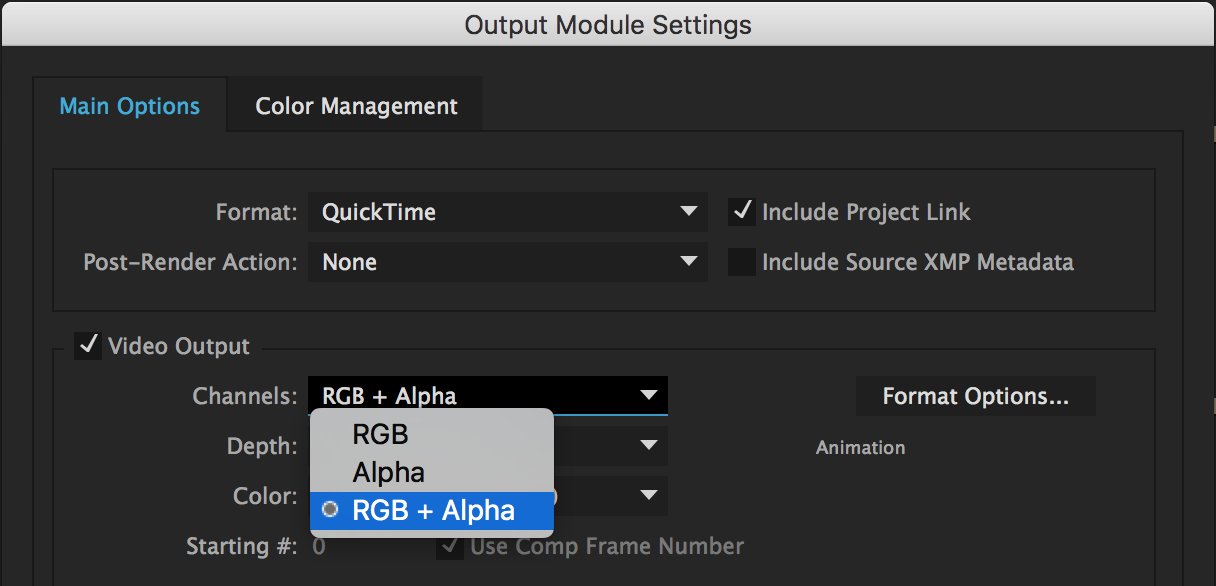Click the Channels field label
The height and width of the screenshot is (586, 1216).
click(x=245, y=396)
